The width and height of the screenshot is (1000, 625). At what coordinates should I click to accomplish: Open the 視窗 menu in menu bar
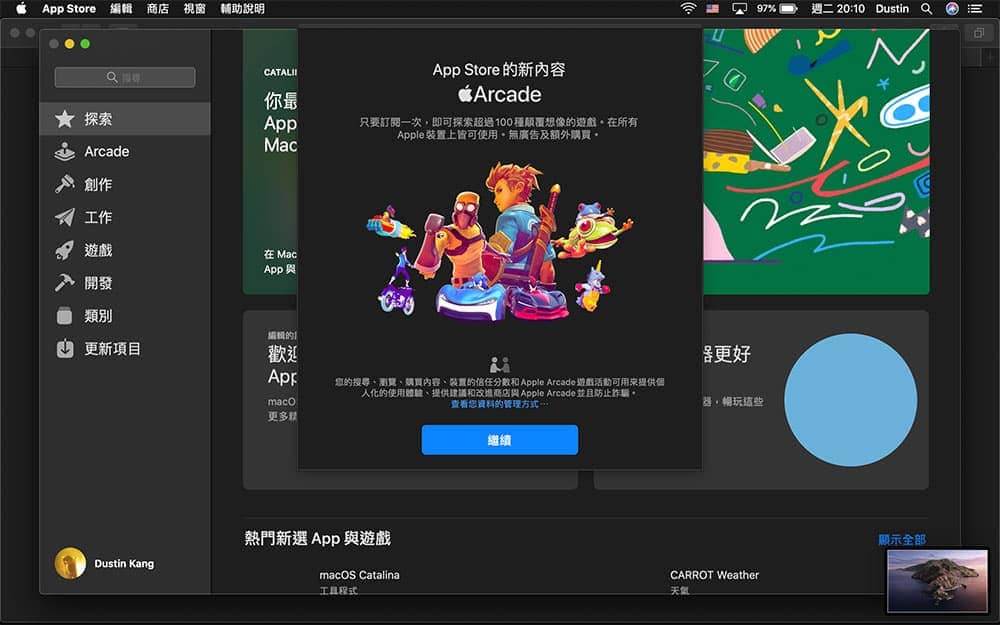[194, 8]
